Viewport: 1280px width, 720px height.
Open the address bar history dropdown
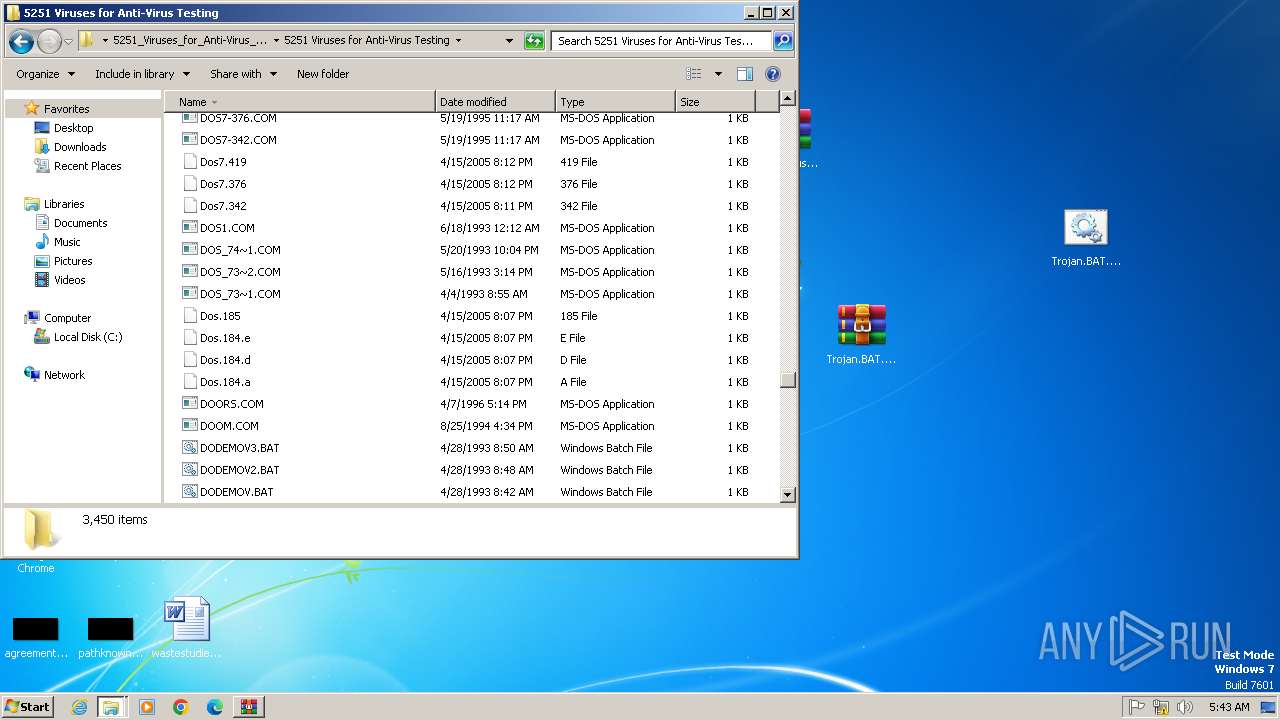pyautogui.click(x=509, y=41)
